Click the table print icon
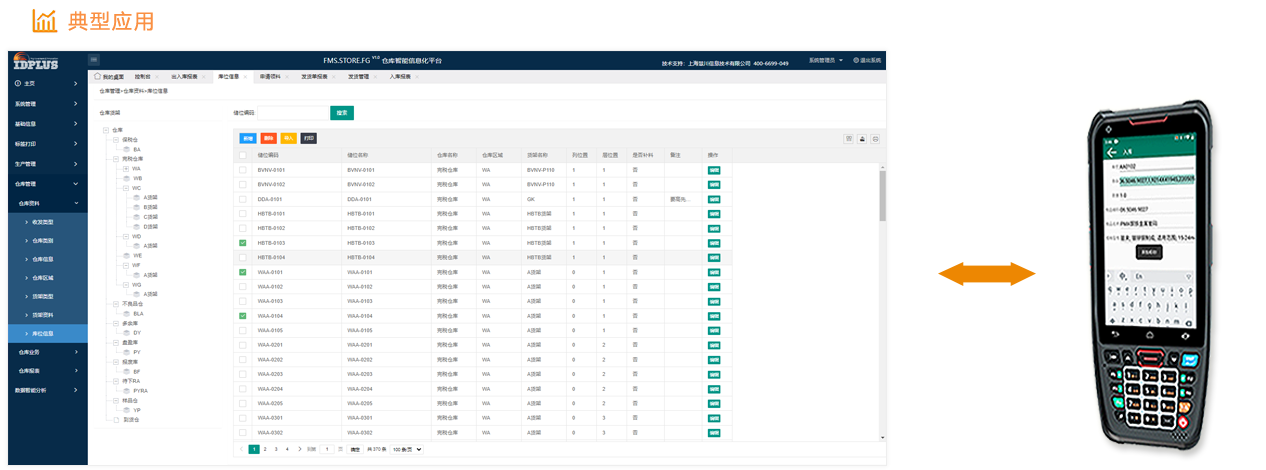 pos(875,138)
